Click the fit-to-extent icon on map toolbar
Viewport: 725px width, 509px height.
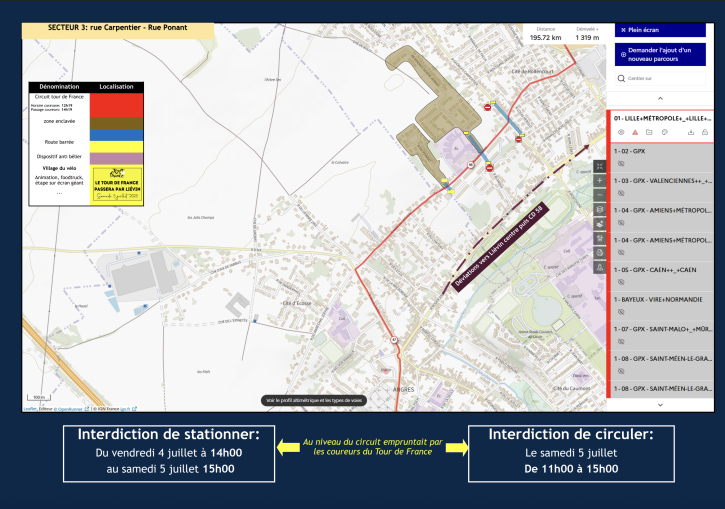600,166
